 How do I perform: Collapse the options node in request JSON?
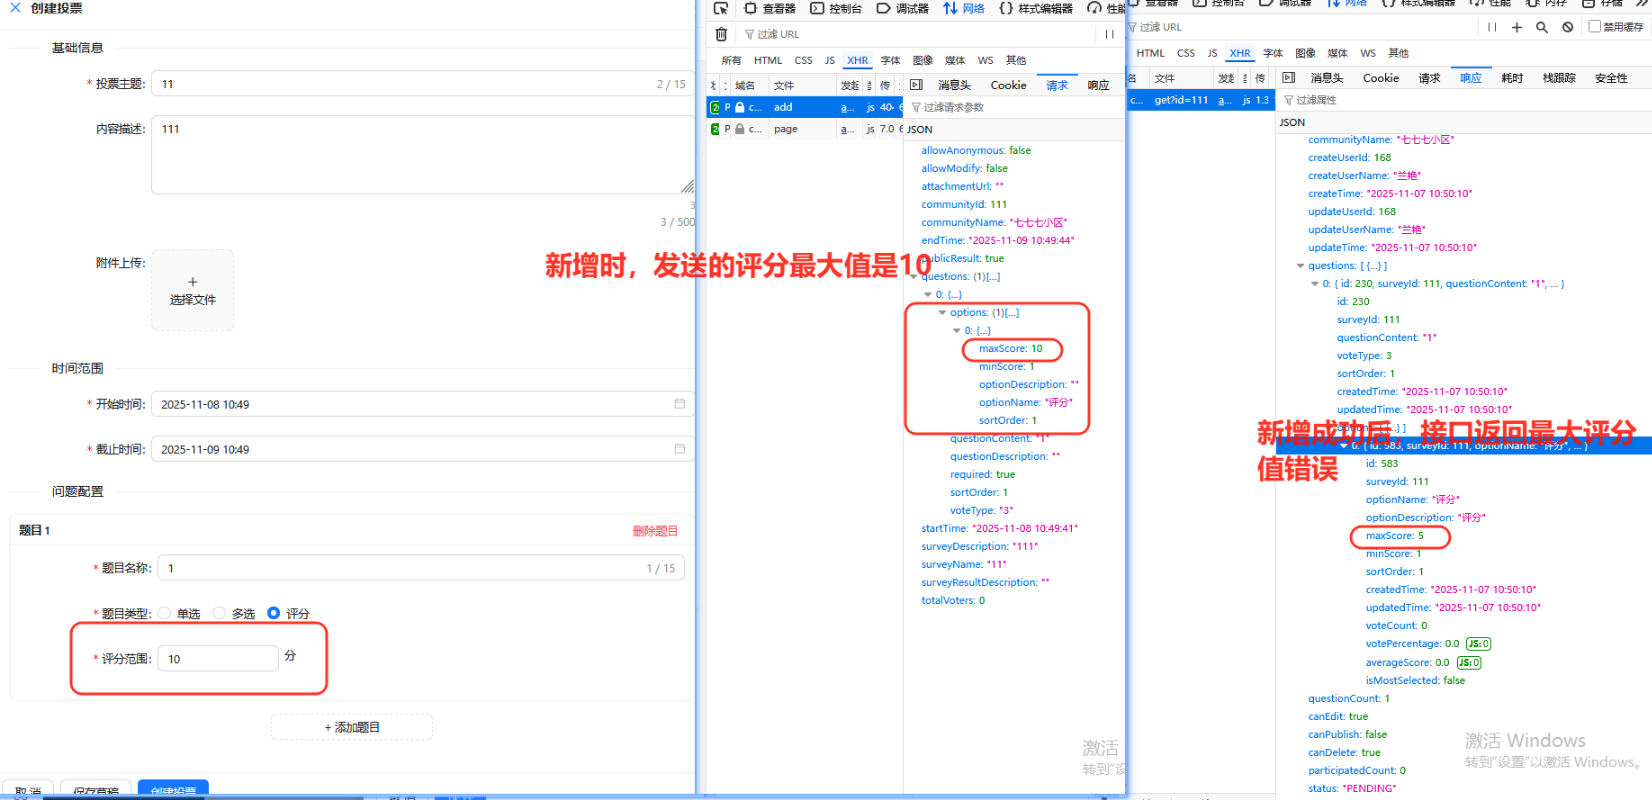click(x=942, y=312)
